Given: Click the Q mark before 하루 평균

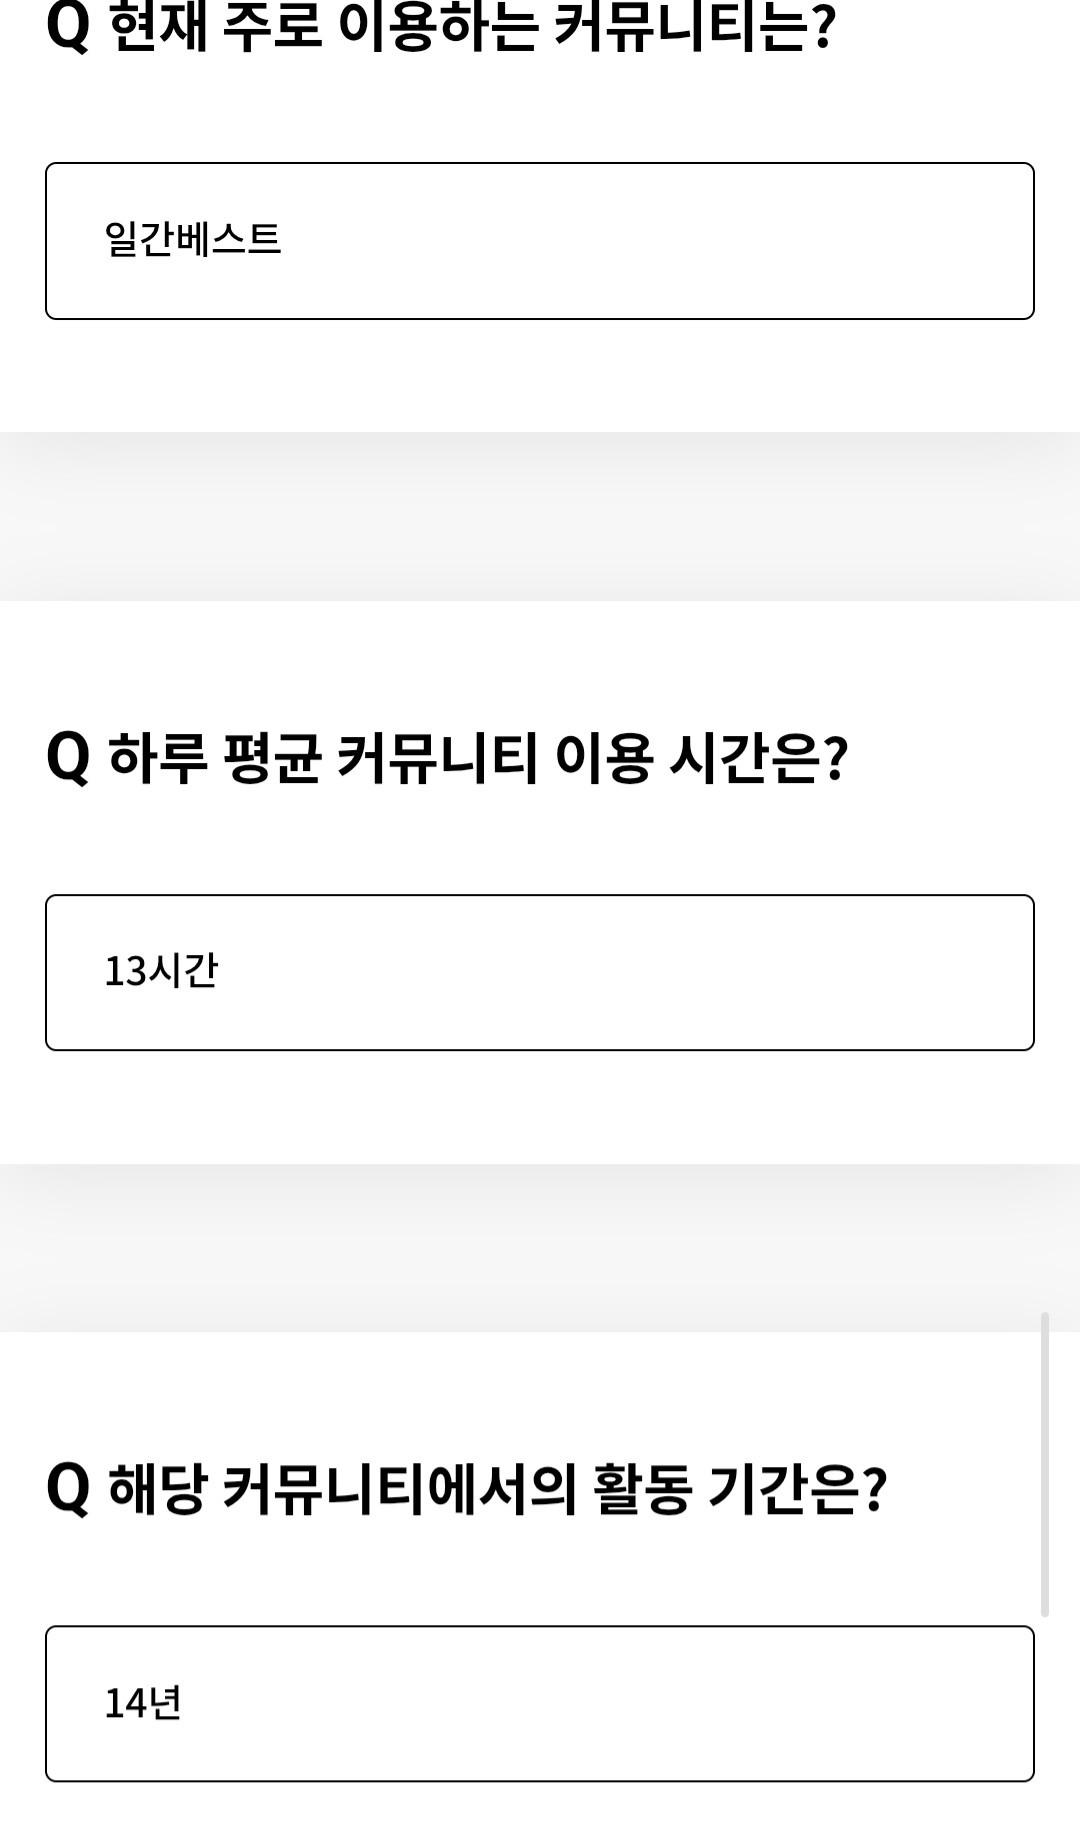Looking at the screenshot, I should click(68, 758).
